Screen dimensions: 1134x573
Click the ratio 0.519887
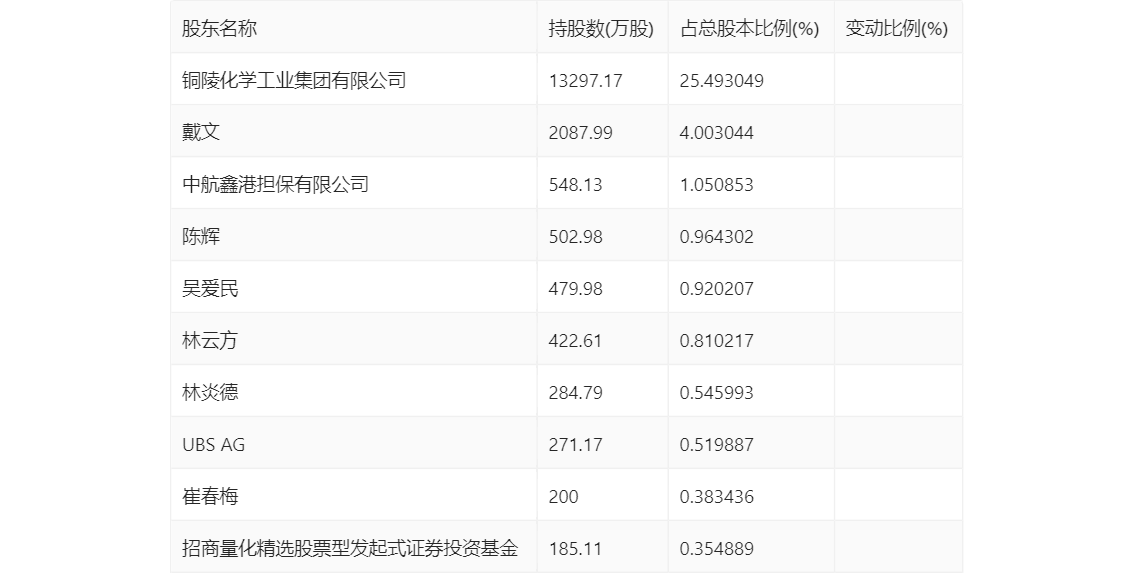click(x=717, y=445)
